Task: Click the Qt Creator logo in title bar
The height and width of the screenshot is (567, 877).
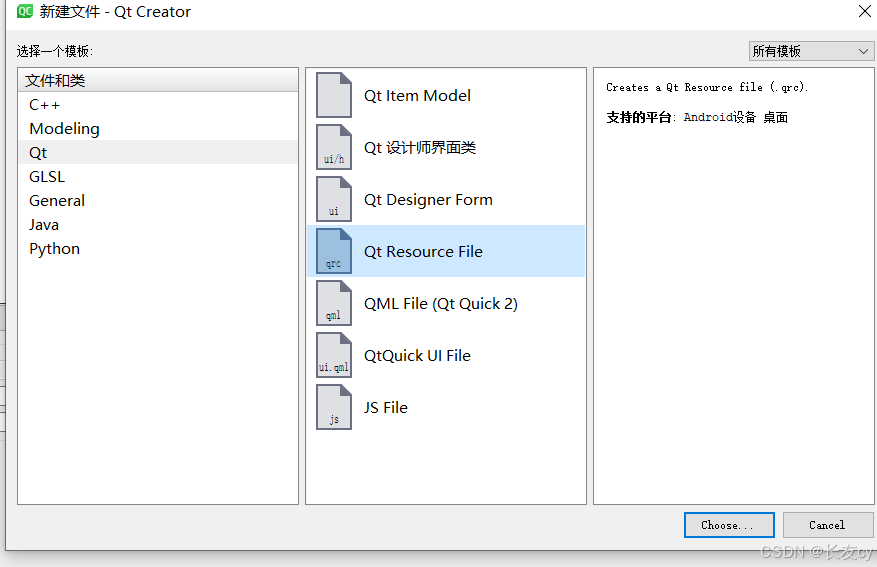Action: coord(25,11)
